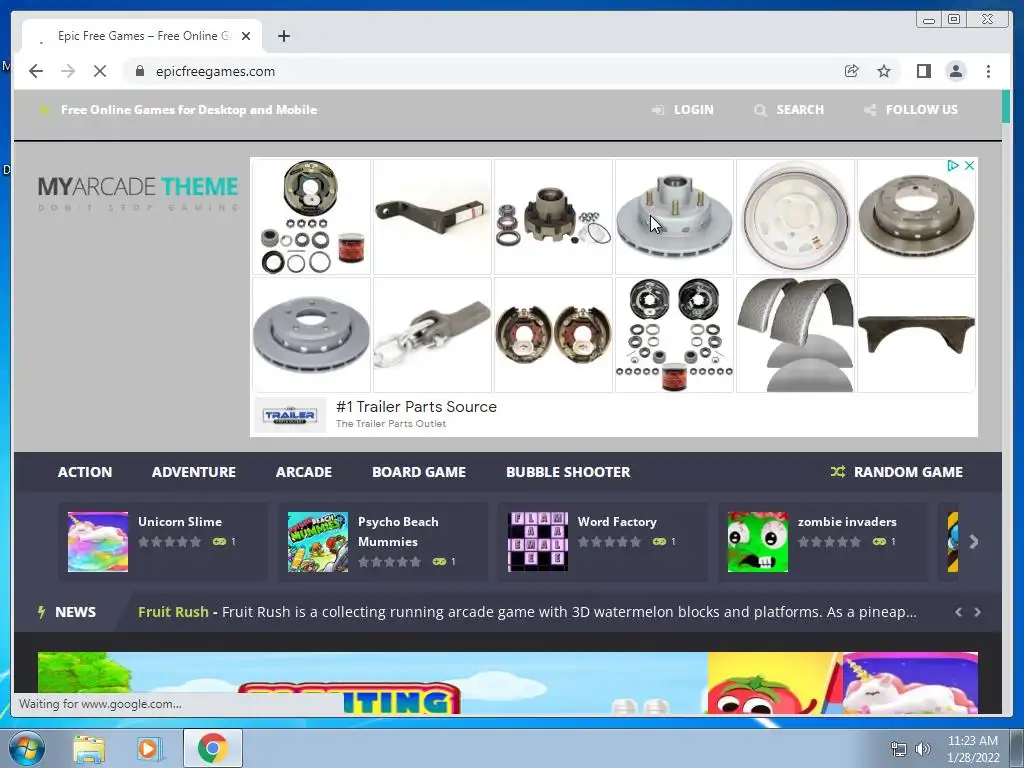Image resolution: width=1024 pixels, height=768 pixels.
Task: Select the Epic Free Games tab
Action: tap(142, 36)
